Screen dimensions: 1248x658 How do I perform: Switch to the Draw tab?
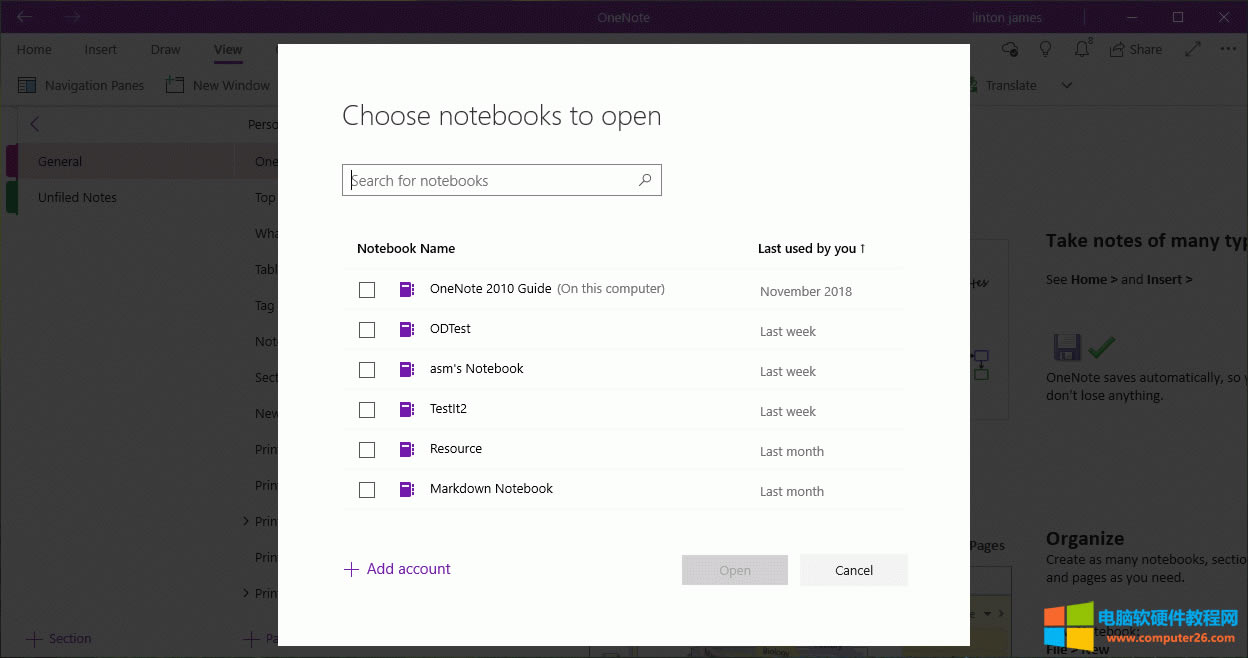click(165, 49)
